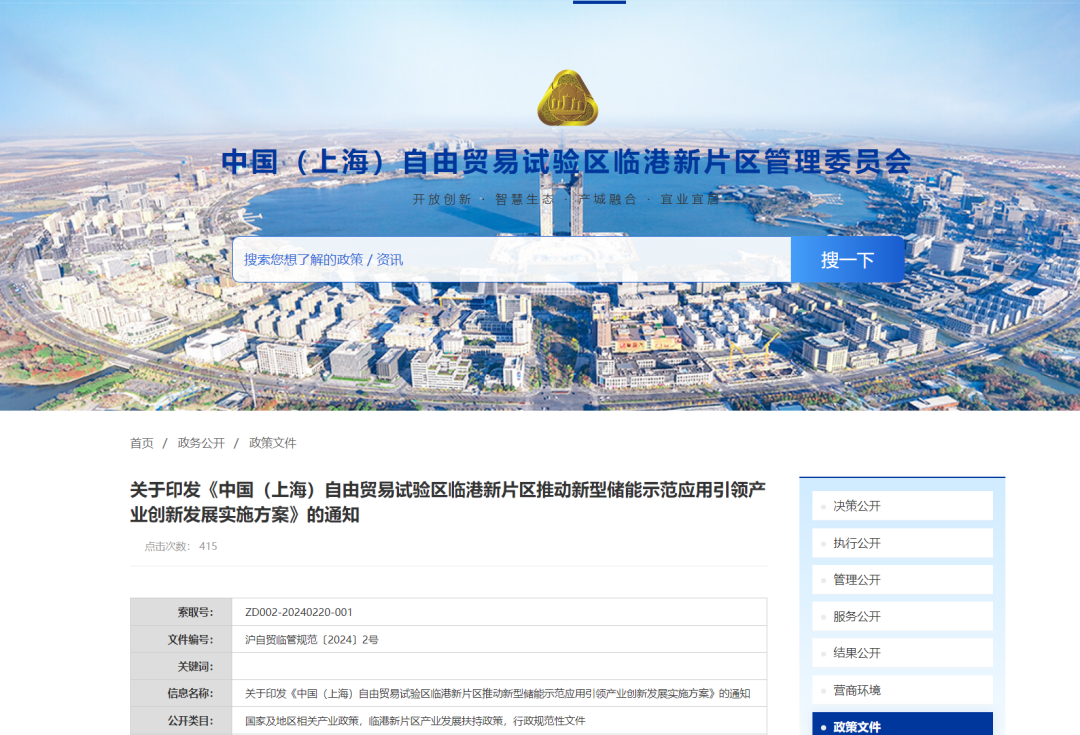Choose 结果公开 from the side menu
The width and height of the screenshot is (1080, 735).
(x=856, y=653)
